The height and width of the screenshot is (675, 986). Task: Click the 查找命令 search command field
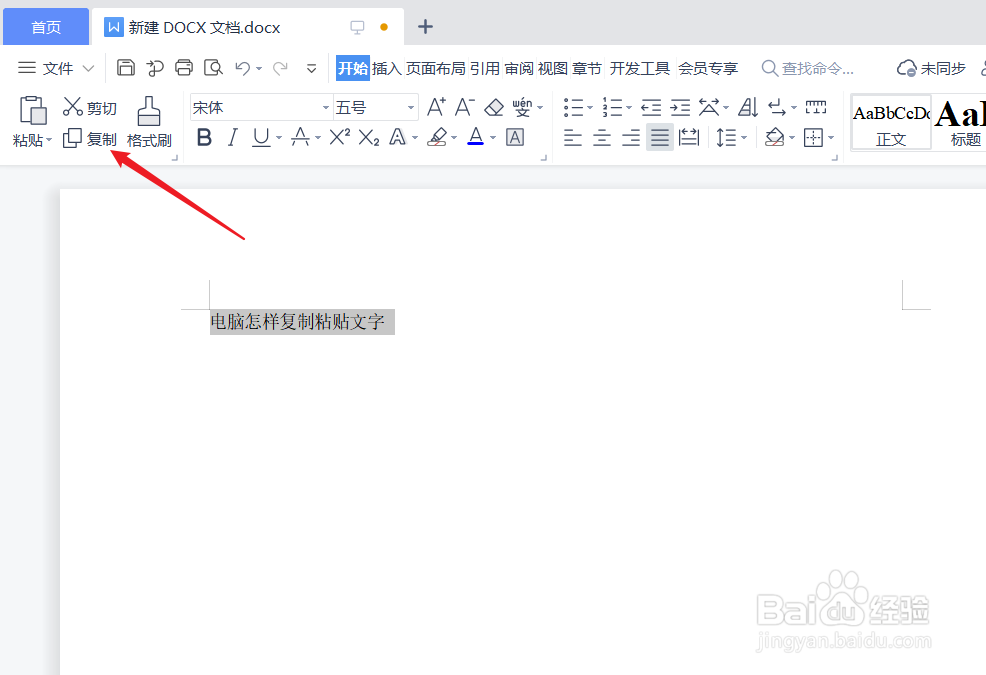809,68
